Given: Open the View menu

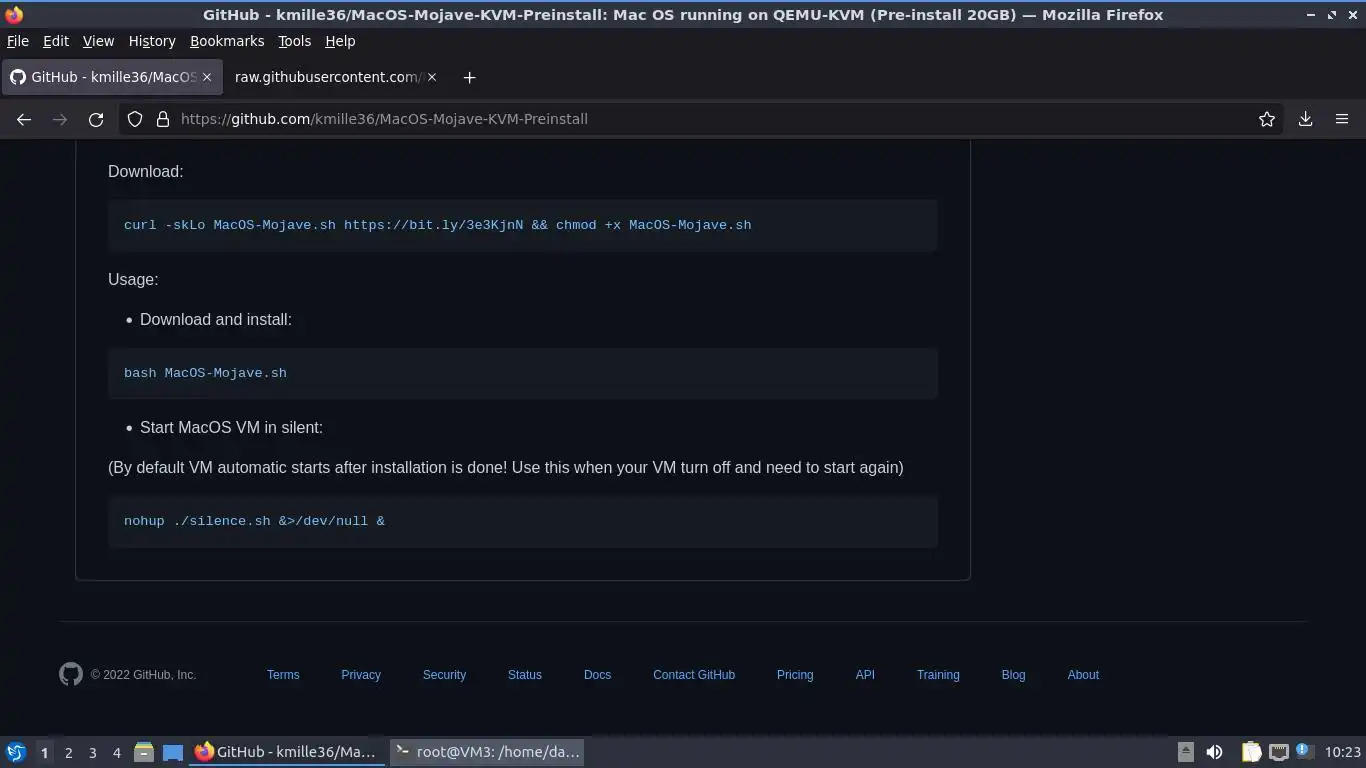Looking at the screenshot, I should [x=98, y=41].
